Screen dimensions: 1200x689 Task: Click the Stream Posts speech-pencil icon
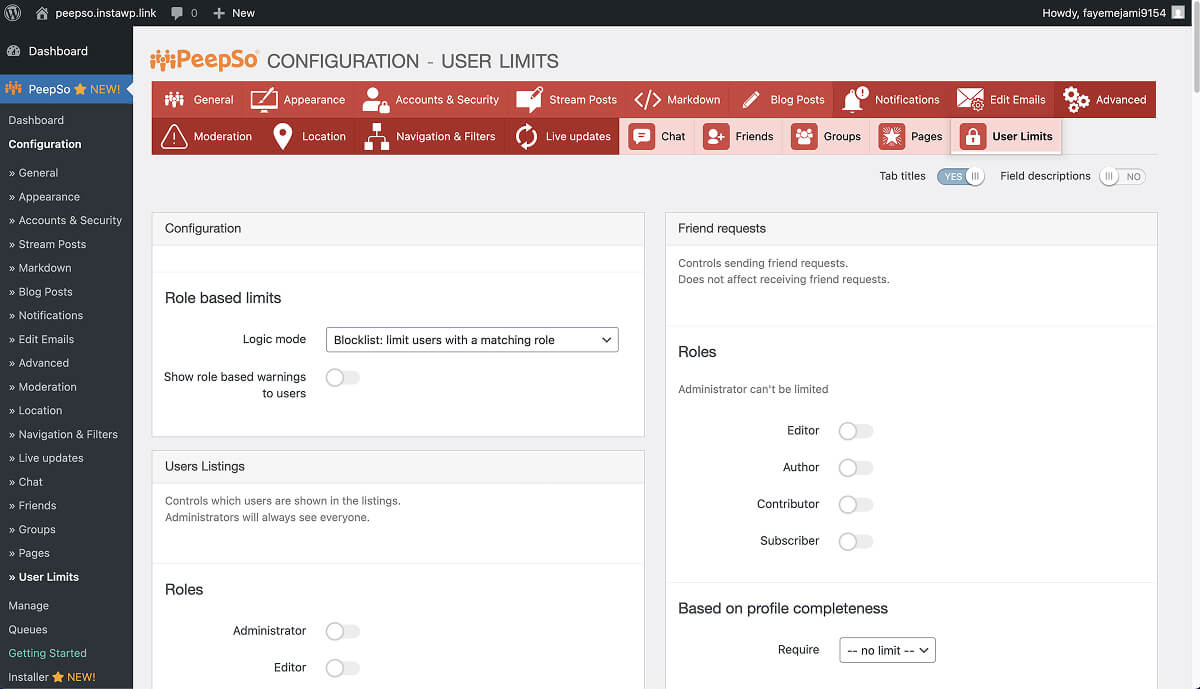[x=529, y=99]
